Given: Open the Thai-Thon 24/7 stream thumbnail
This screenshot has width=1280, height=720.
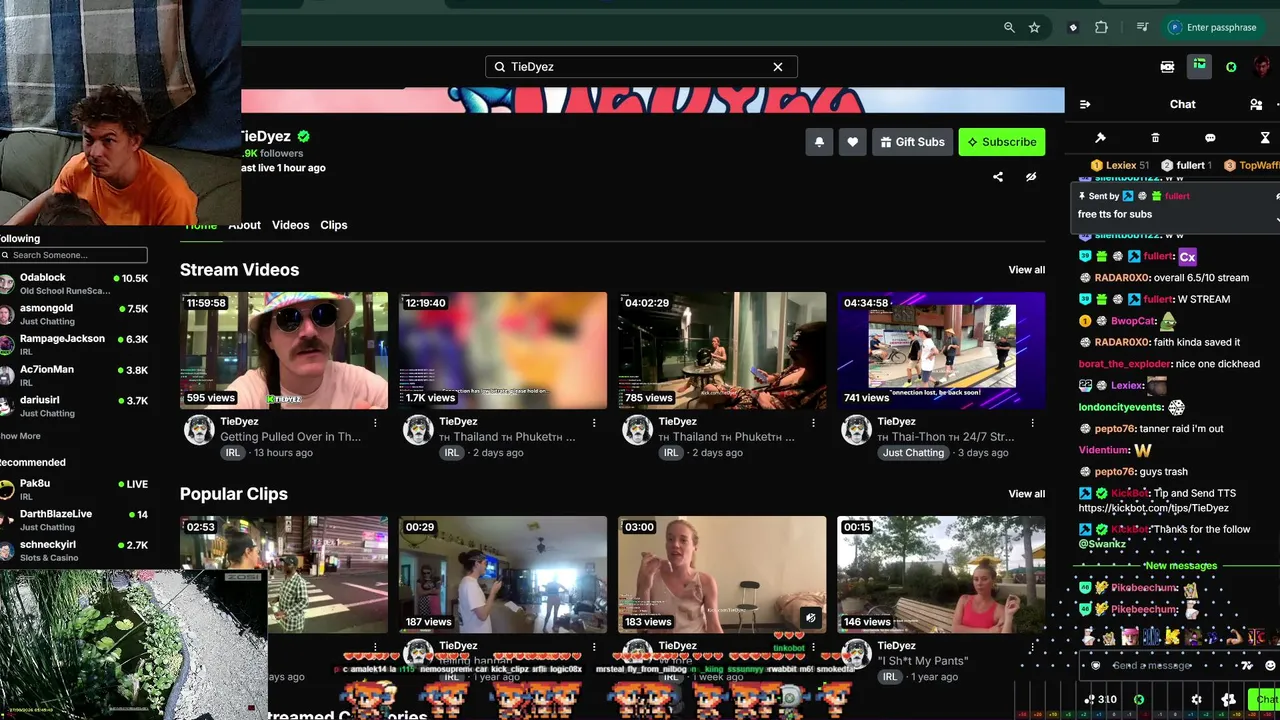Looking at the screenshot, I should 941,350.
